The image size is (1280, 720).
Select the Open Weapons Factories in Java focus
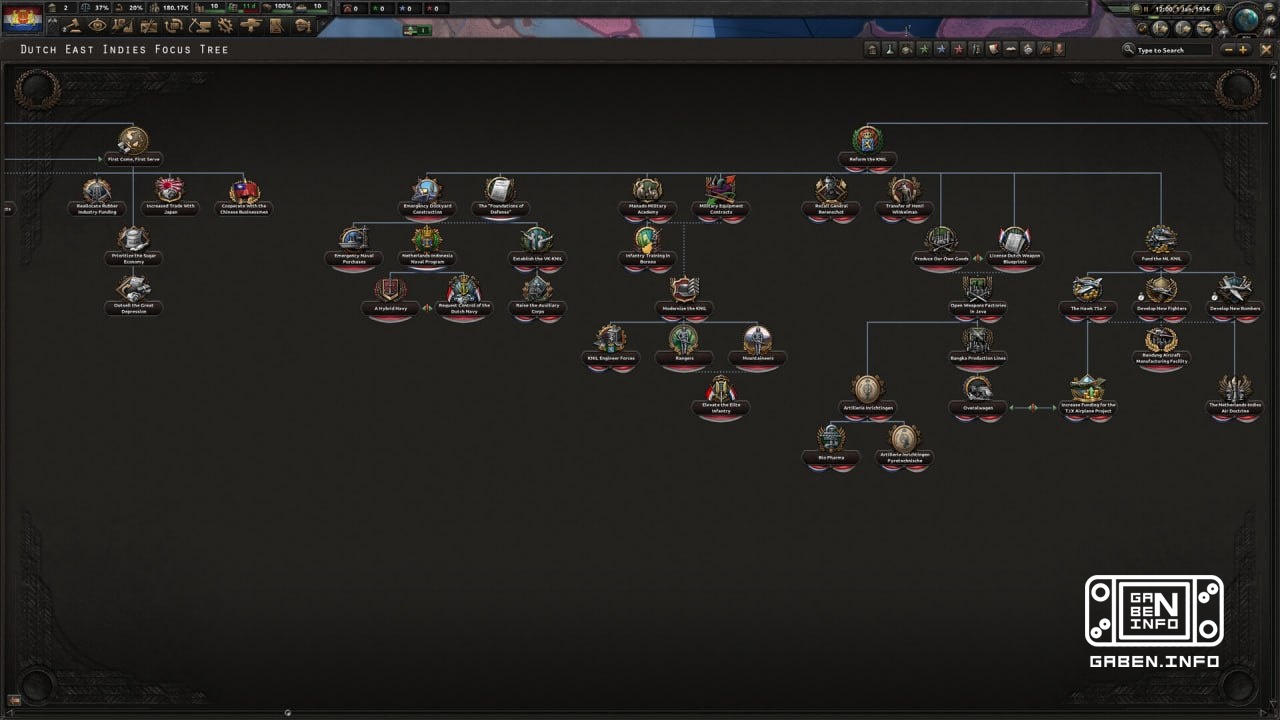(x=977, y=296)
